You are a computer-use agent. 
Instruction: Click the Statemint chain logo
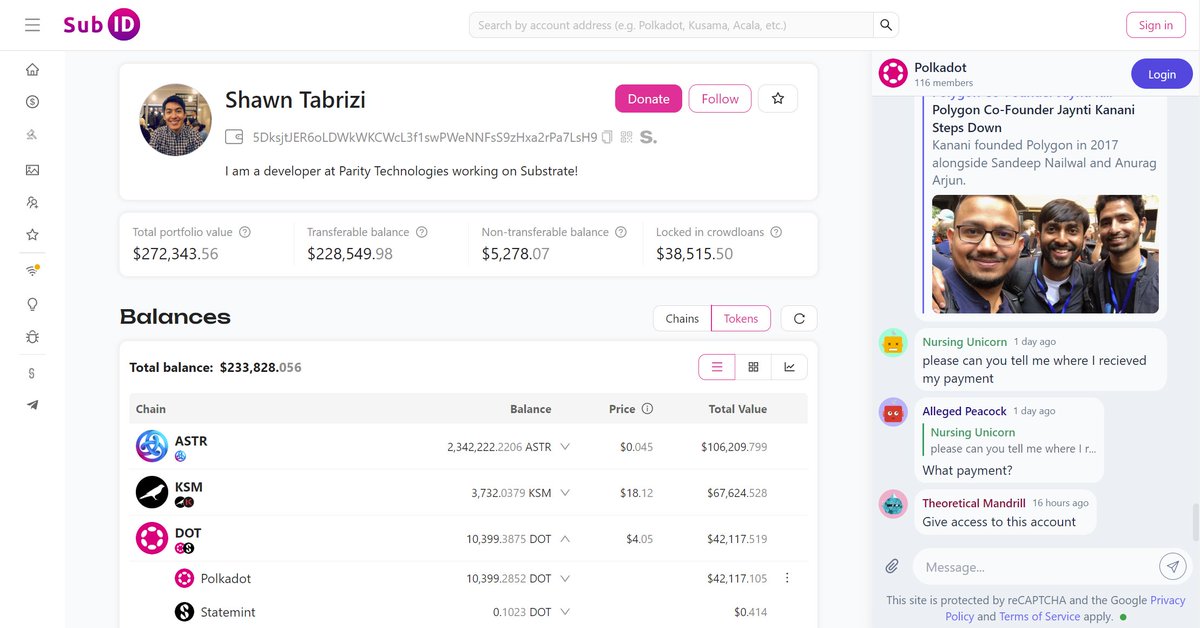[x=184, y=612]
